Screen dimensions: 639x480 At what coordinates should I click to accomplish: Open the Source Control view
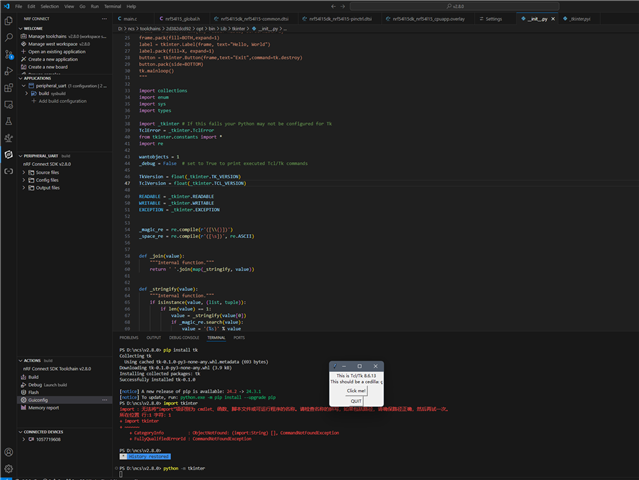coord(9,54)
